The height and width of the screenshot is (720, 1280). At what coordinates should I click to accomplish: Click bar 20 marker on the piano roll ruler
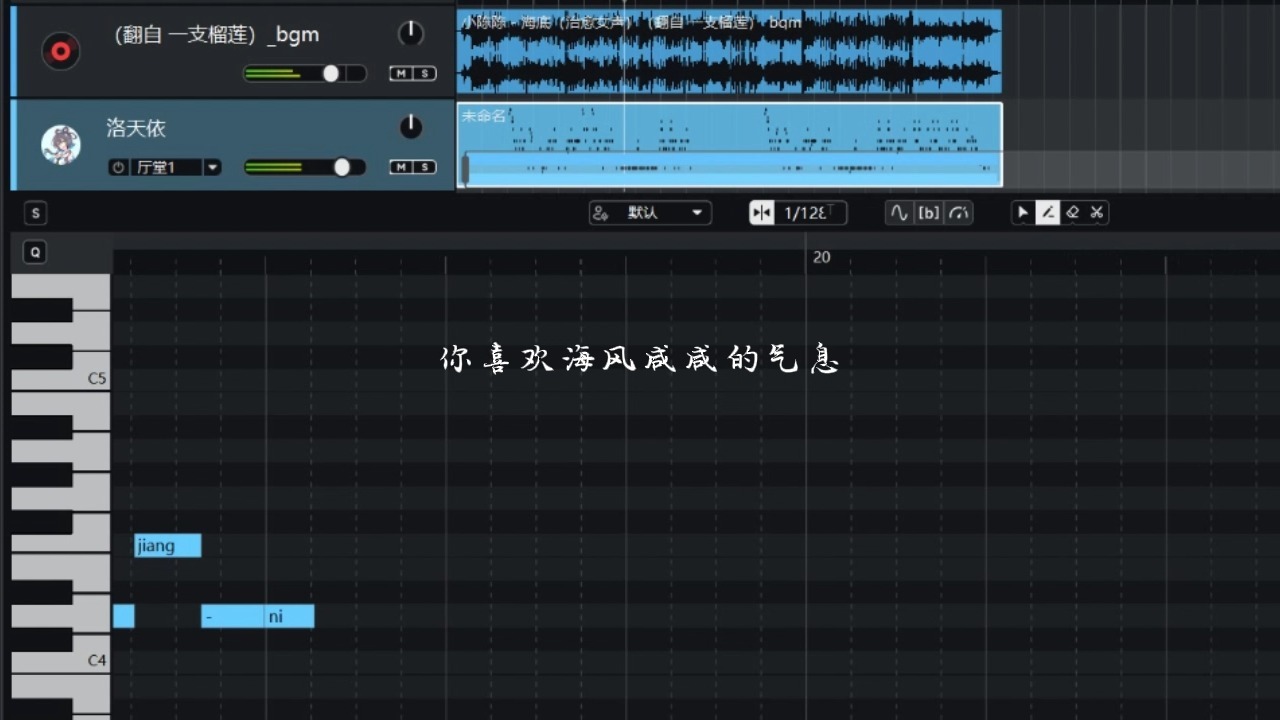click(821, 257)
